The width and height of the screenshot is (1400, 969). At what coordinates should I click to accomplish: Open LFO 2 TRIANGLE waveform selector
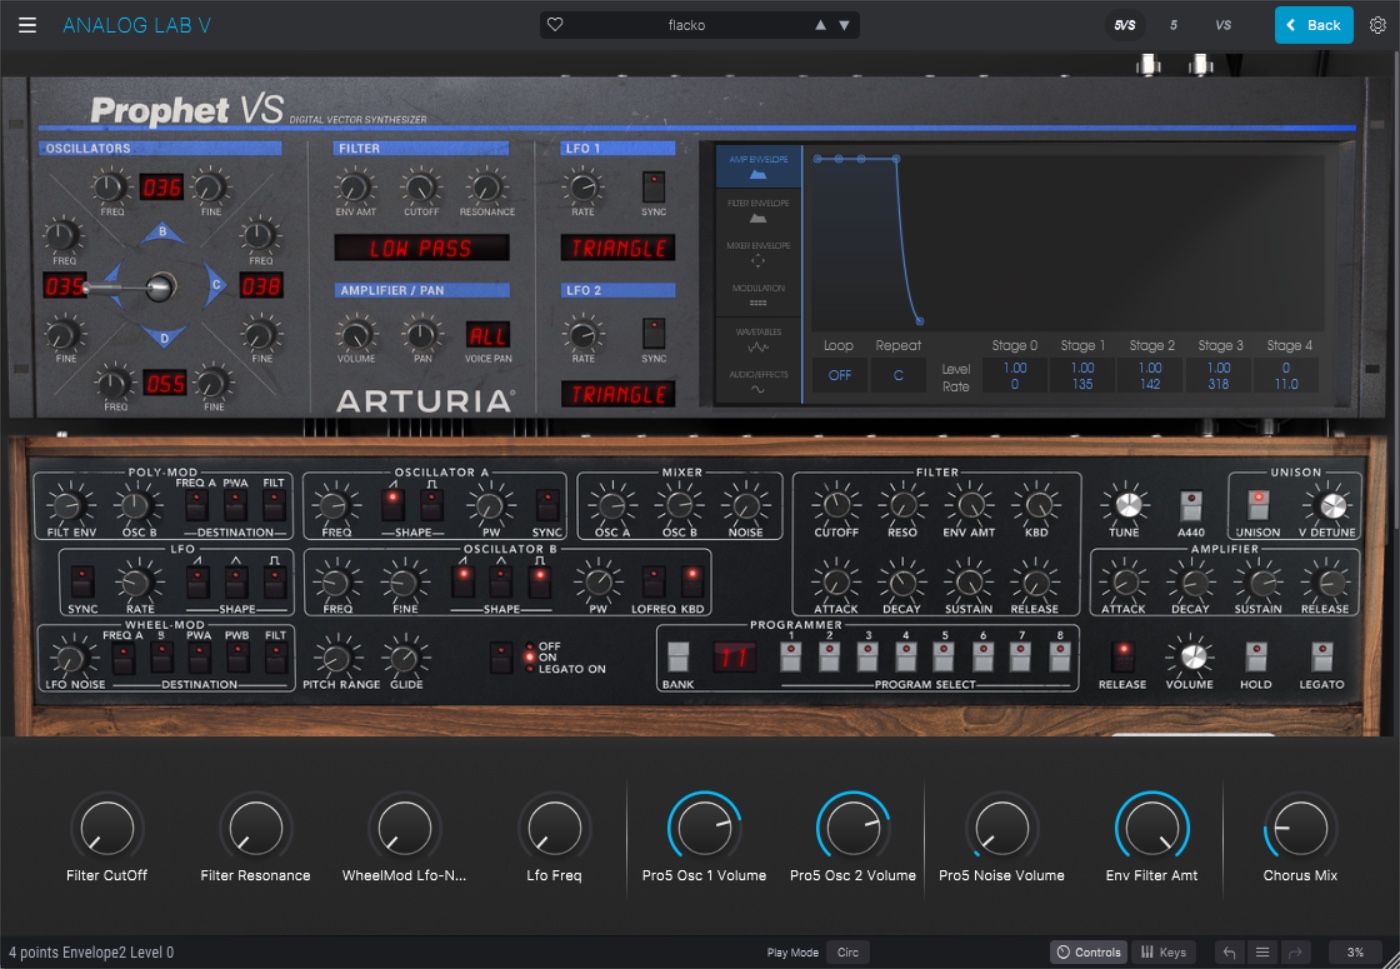tap(618, 394)
